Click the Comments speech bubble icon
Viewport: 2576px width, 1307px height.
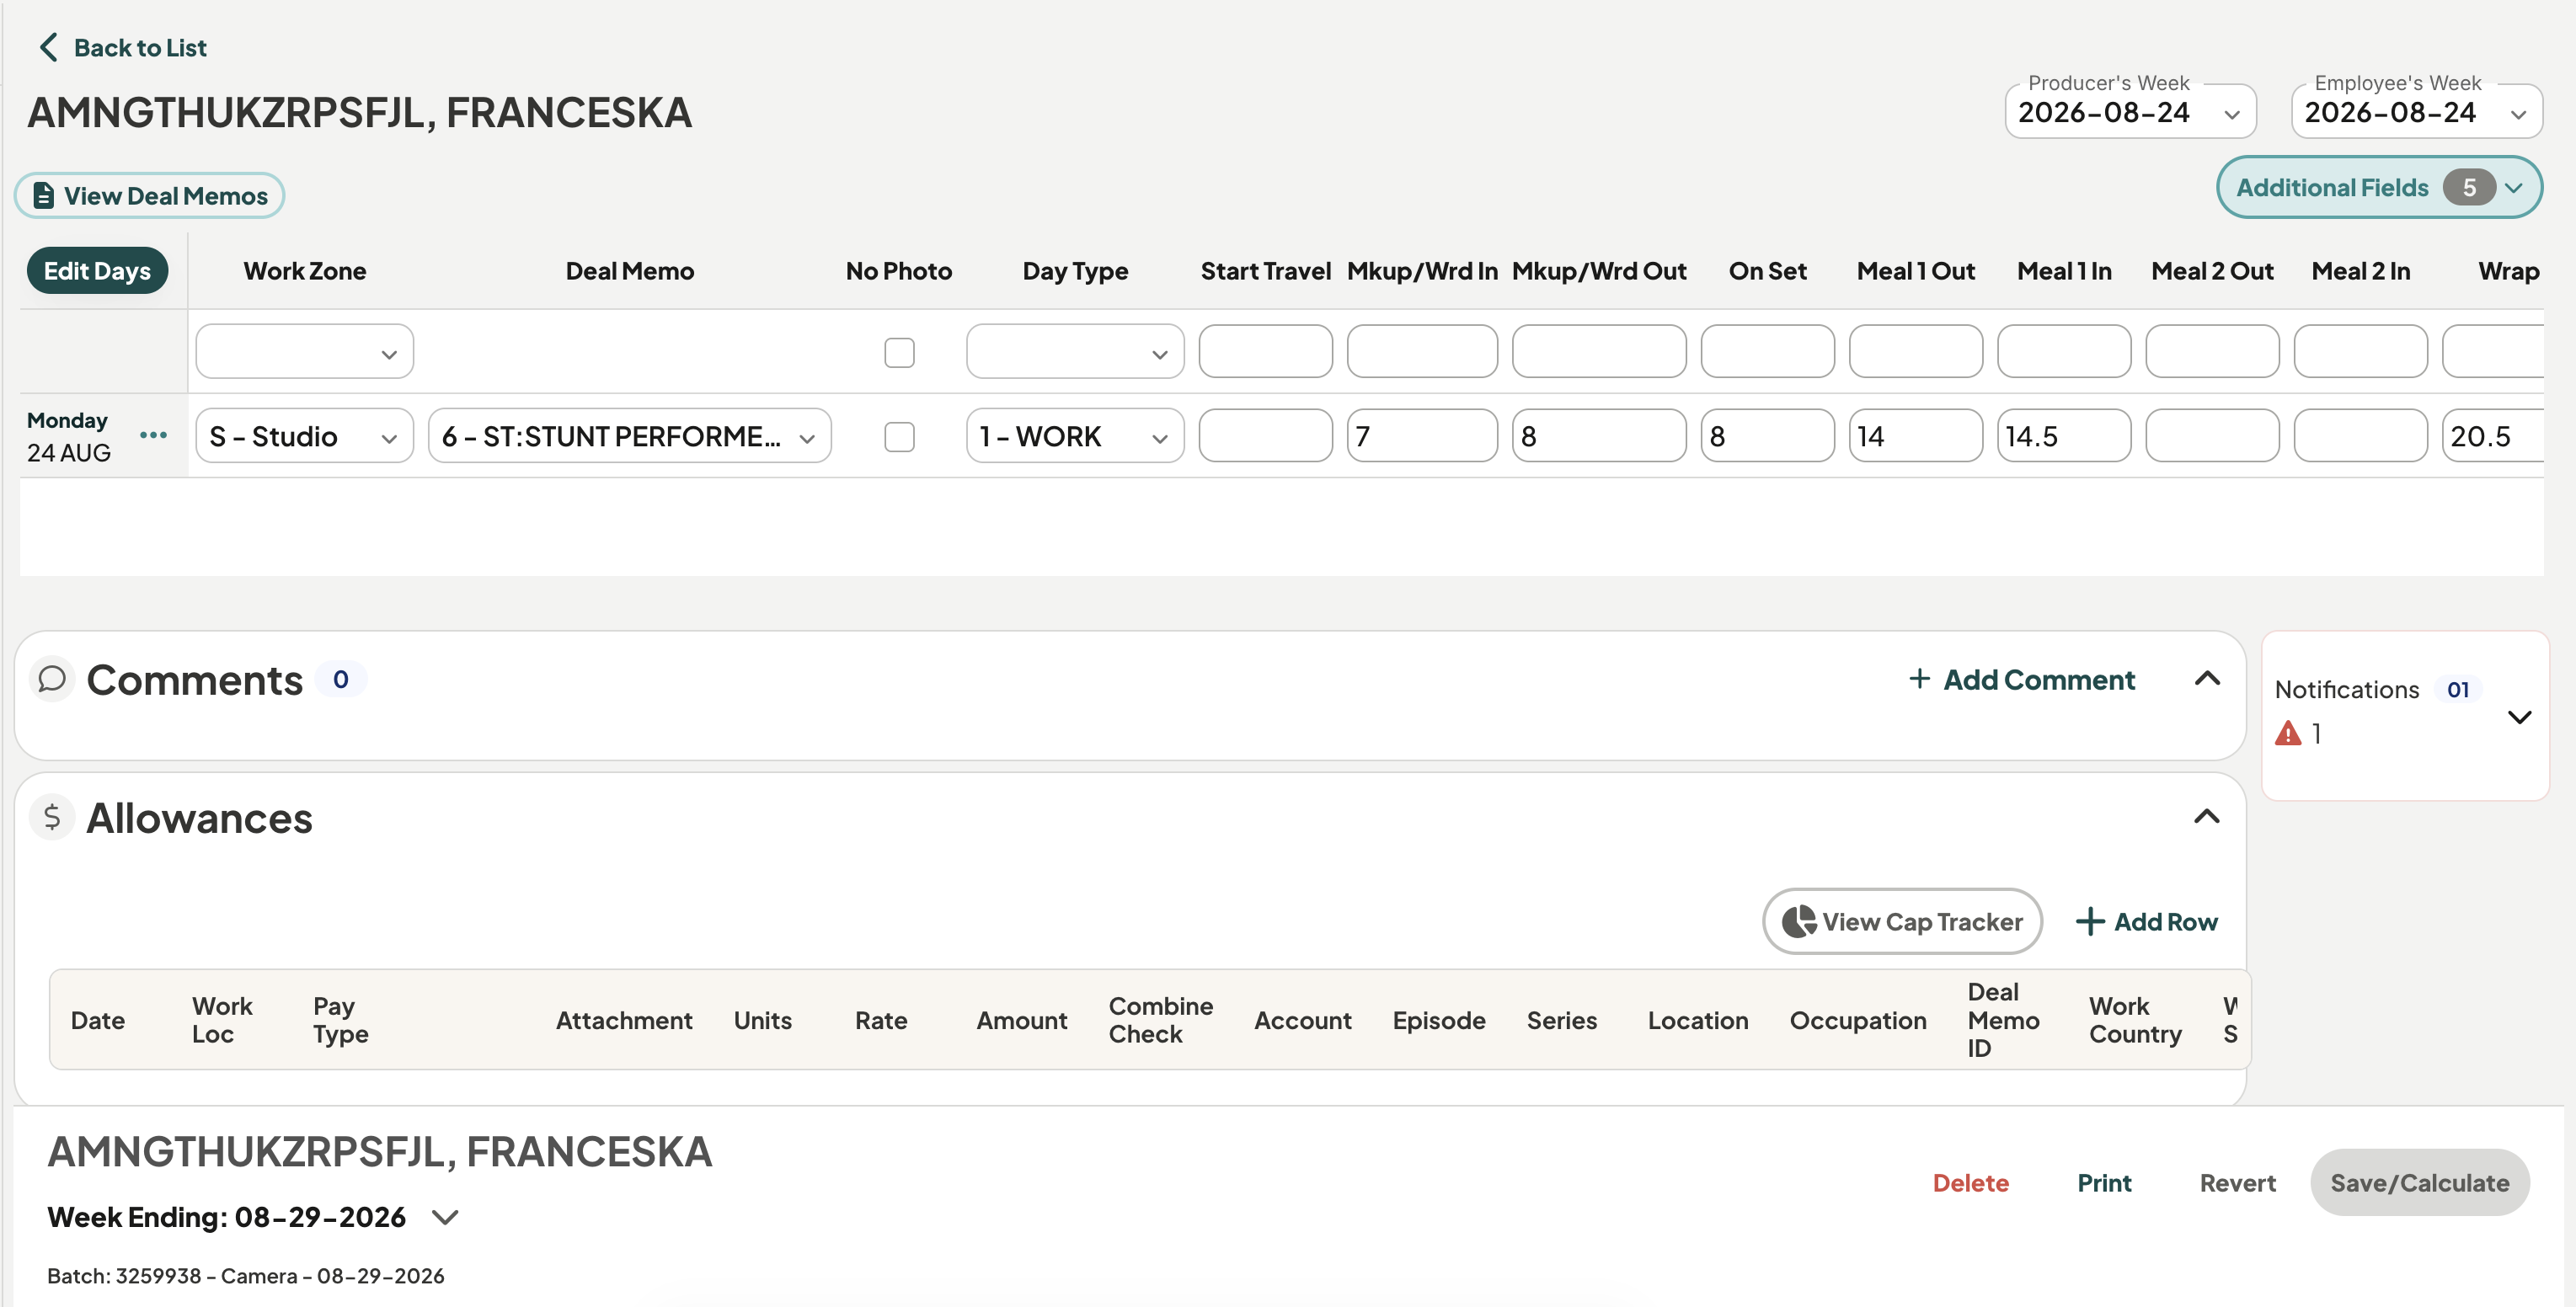click(52, 679)
